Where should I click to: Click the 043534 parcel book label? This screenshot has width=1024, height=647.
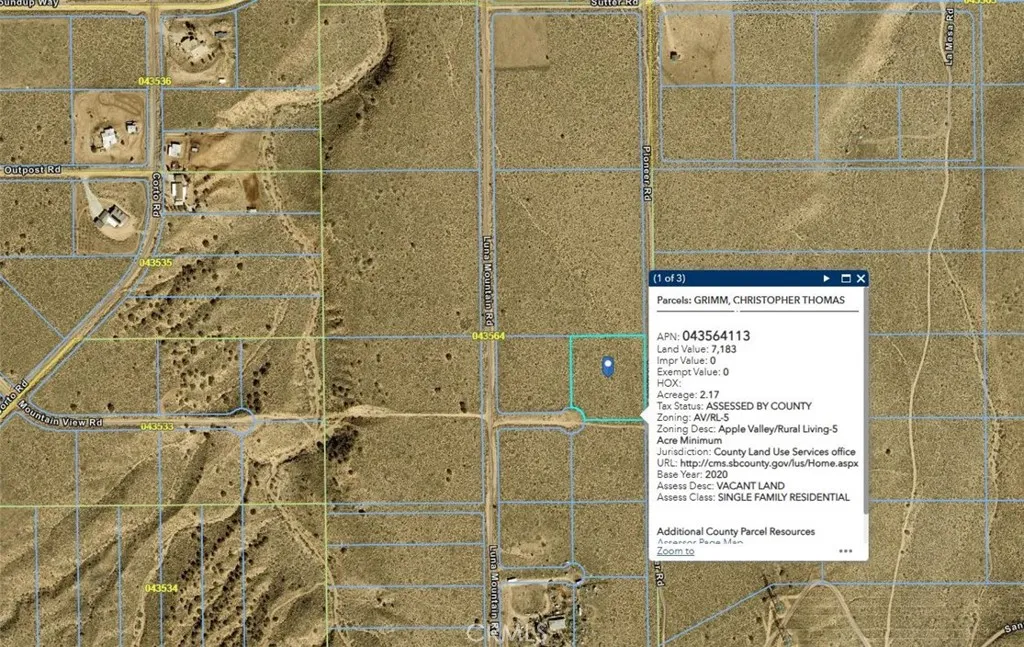point(161,588)
